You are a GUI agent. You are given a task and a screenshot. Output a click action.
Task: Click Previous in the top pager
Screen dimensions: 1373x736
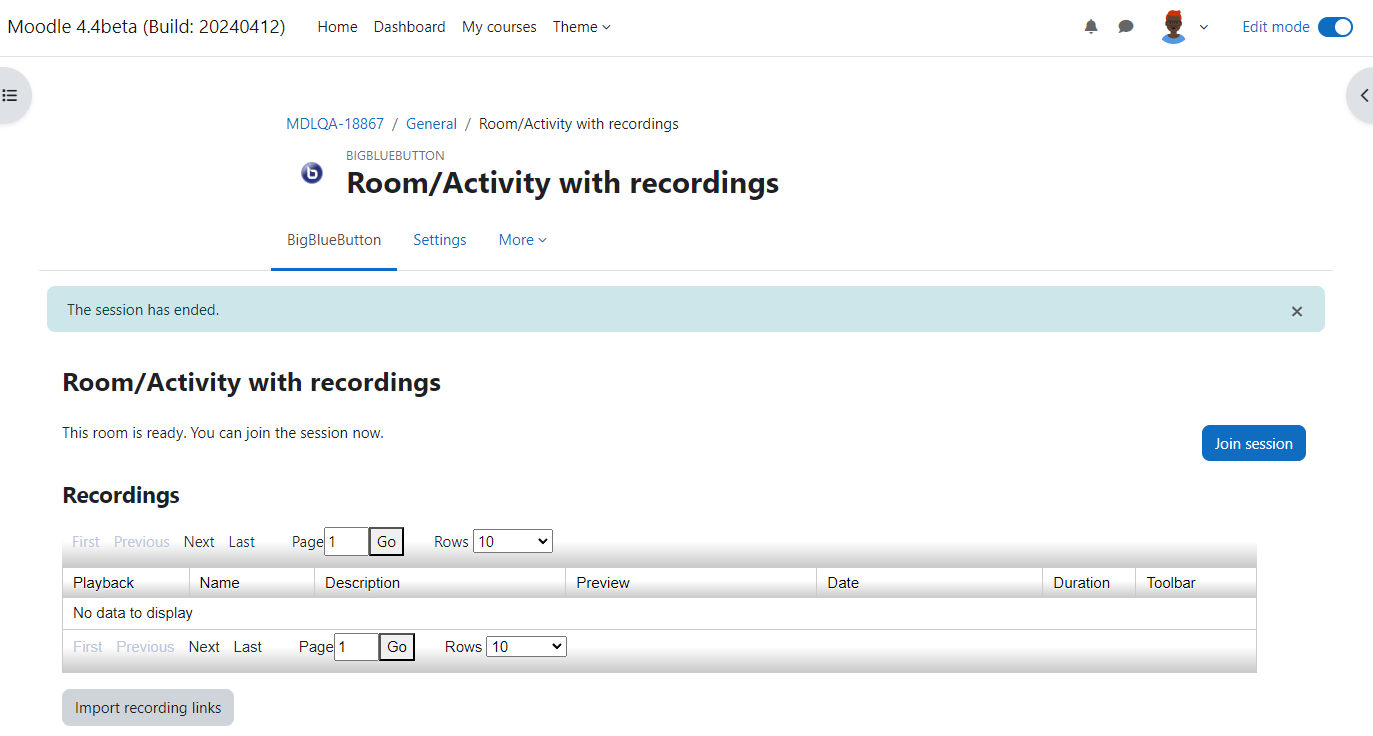(x=142, y=542)
